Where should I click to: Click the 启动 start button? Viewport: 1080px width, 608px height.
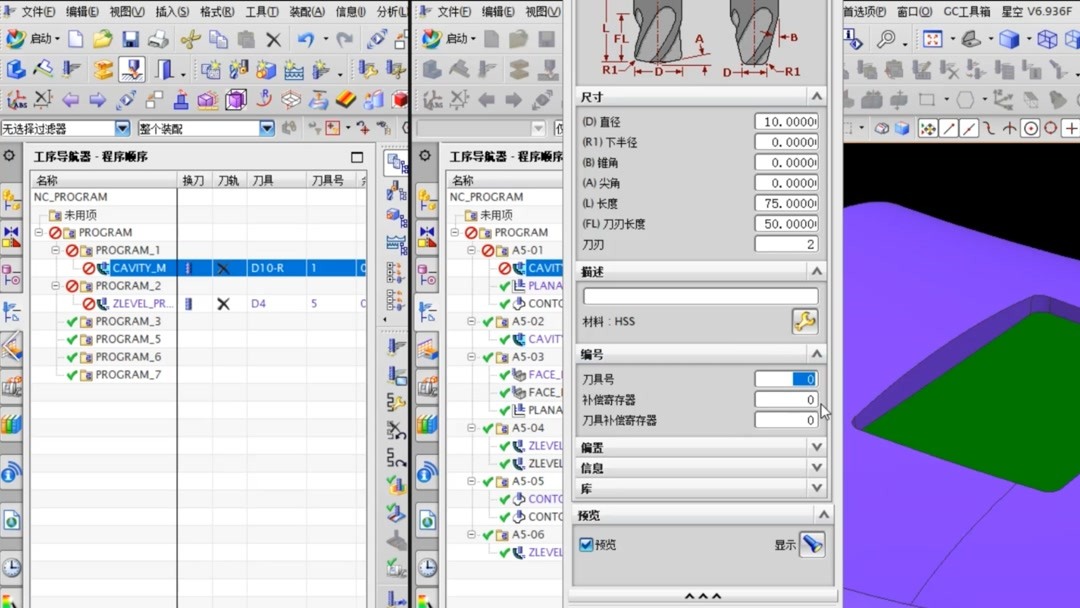tap(39, 37)
